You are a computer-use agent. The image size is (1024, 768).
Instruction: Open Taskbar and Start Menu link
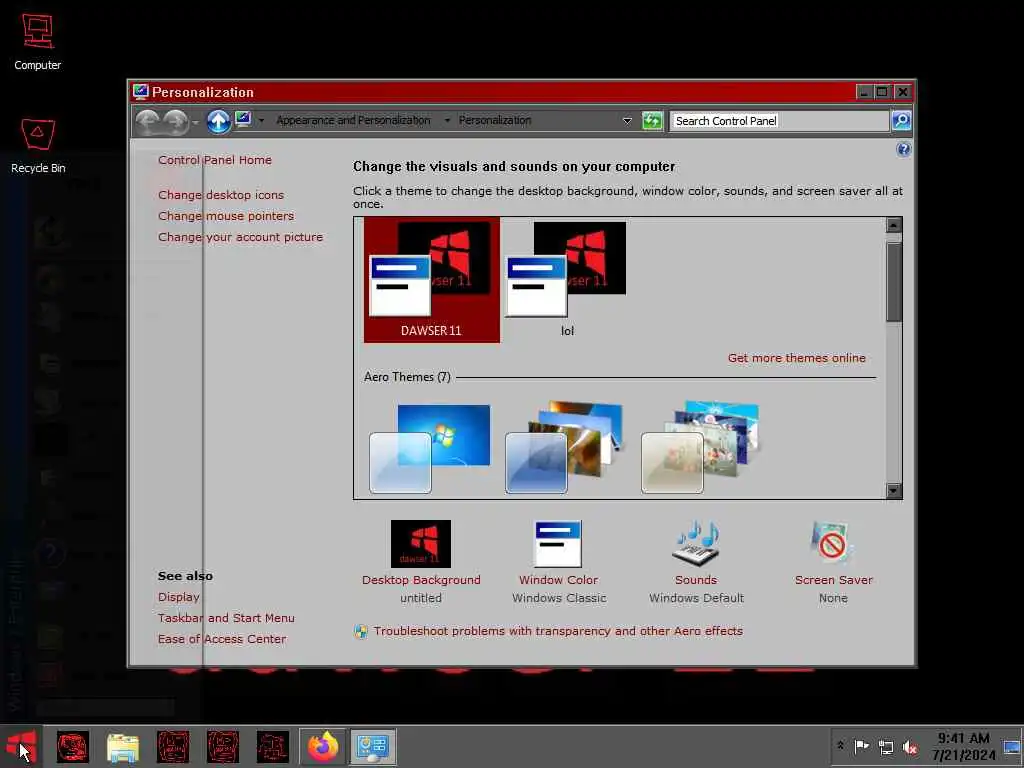tap(226, 618)
